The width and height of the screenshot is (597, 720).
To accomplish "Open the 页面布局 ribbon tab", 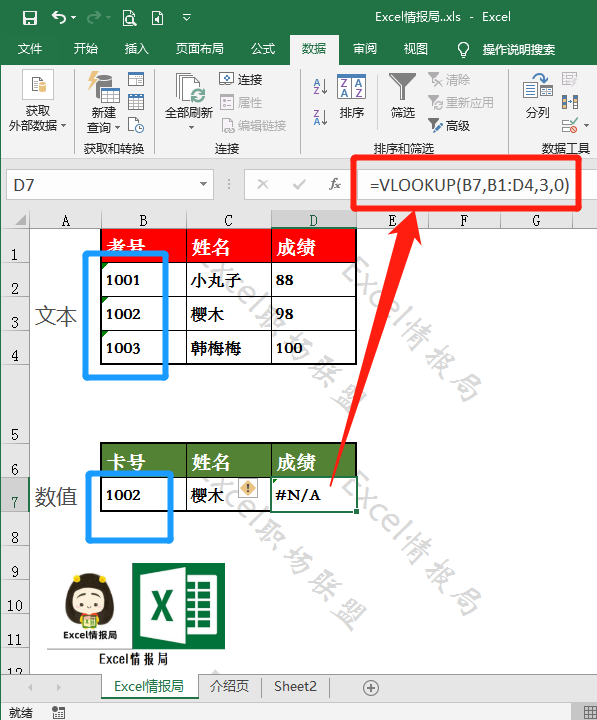I will point(199,49).
